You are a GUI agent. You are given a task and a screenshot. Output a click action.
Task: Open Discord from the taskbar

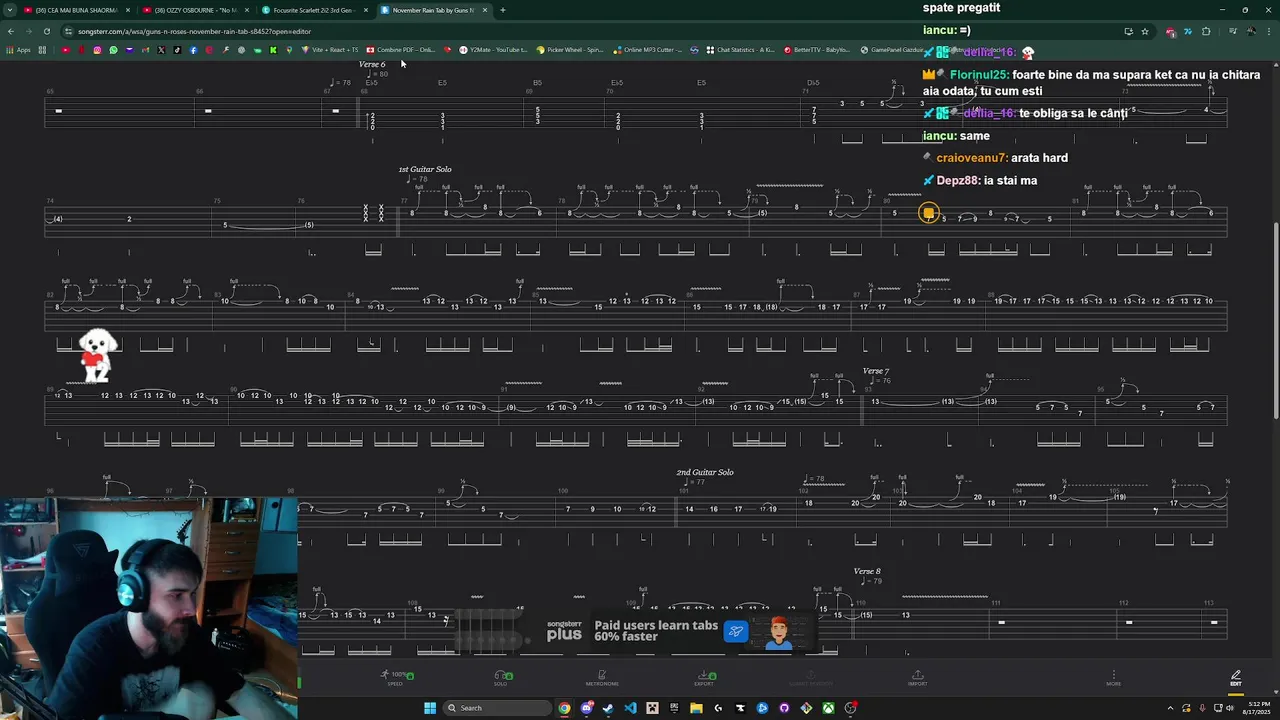(x=587, y=708)
